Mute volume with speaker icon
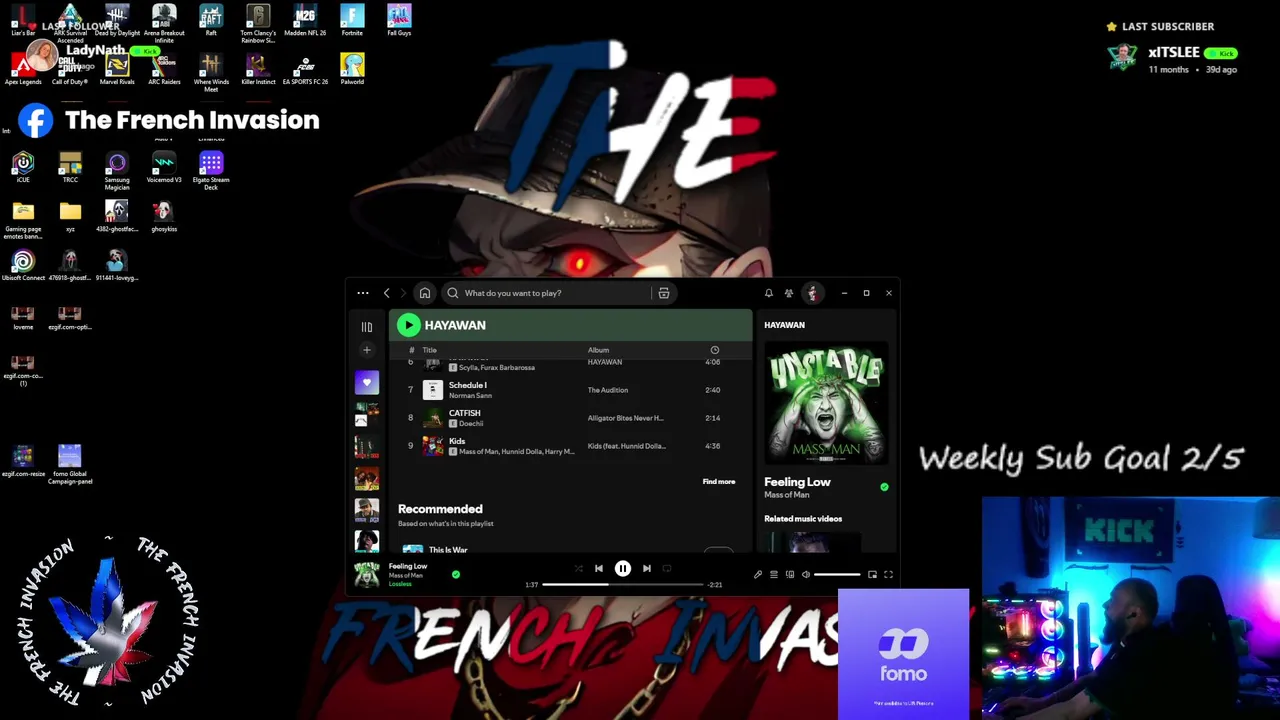 click(806, 575)
